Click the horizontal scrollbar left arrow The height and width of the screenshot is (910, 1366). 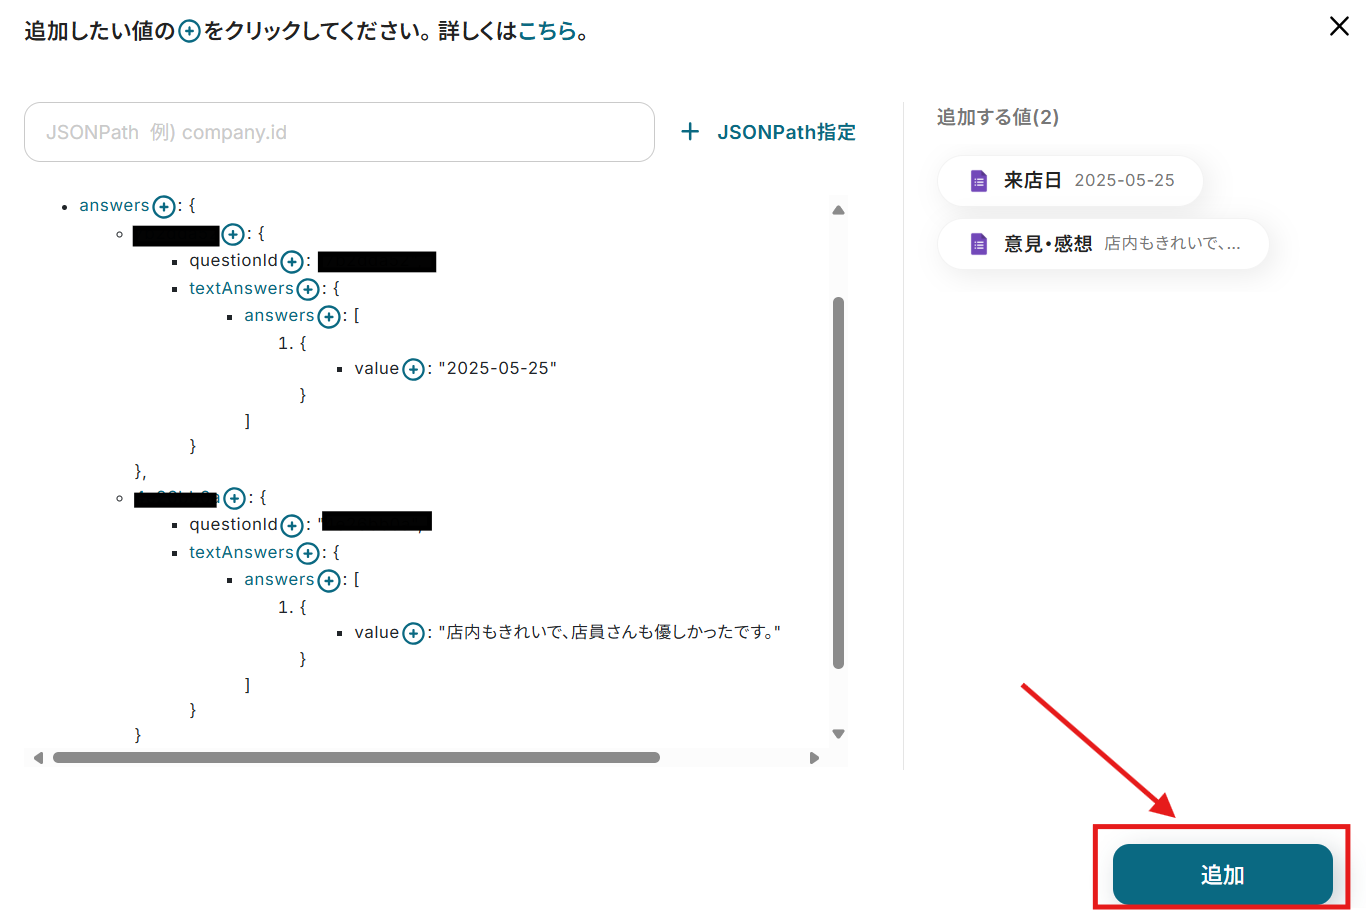click(x=38, y=758)
